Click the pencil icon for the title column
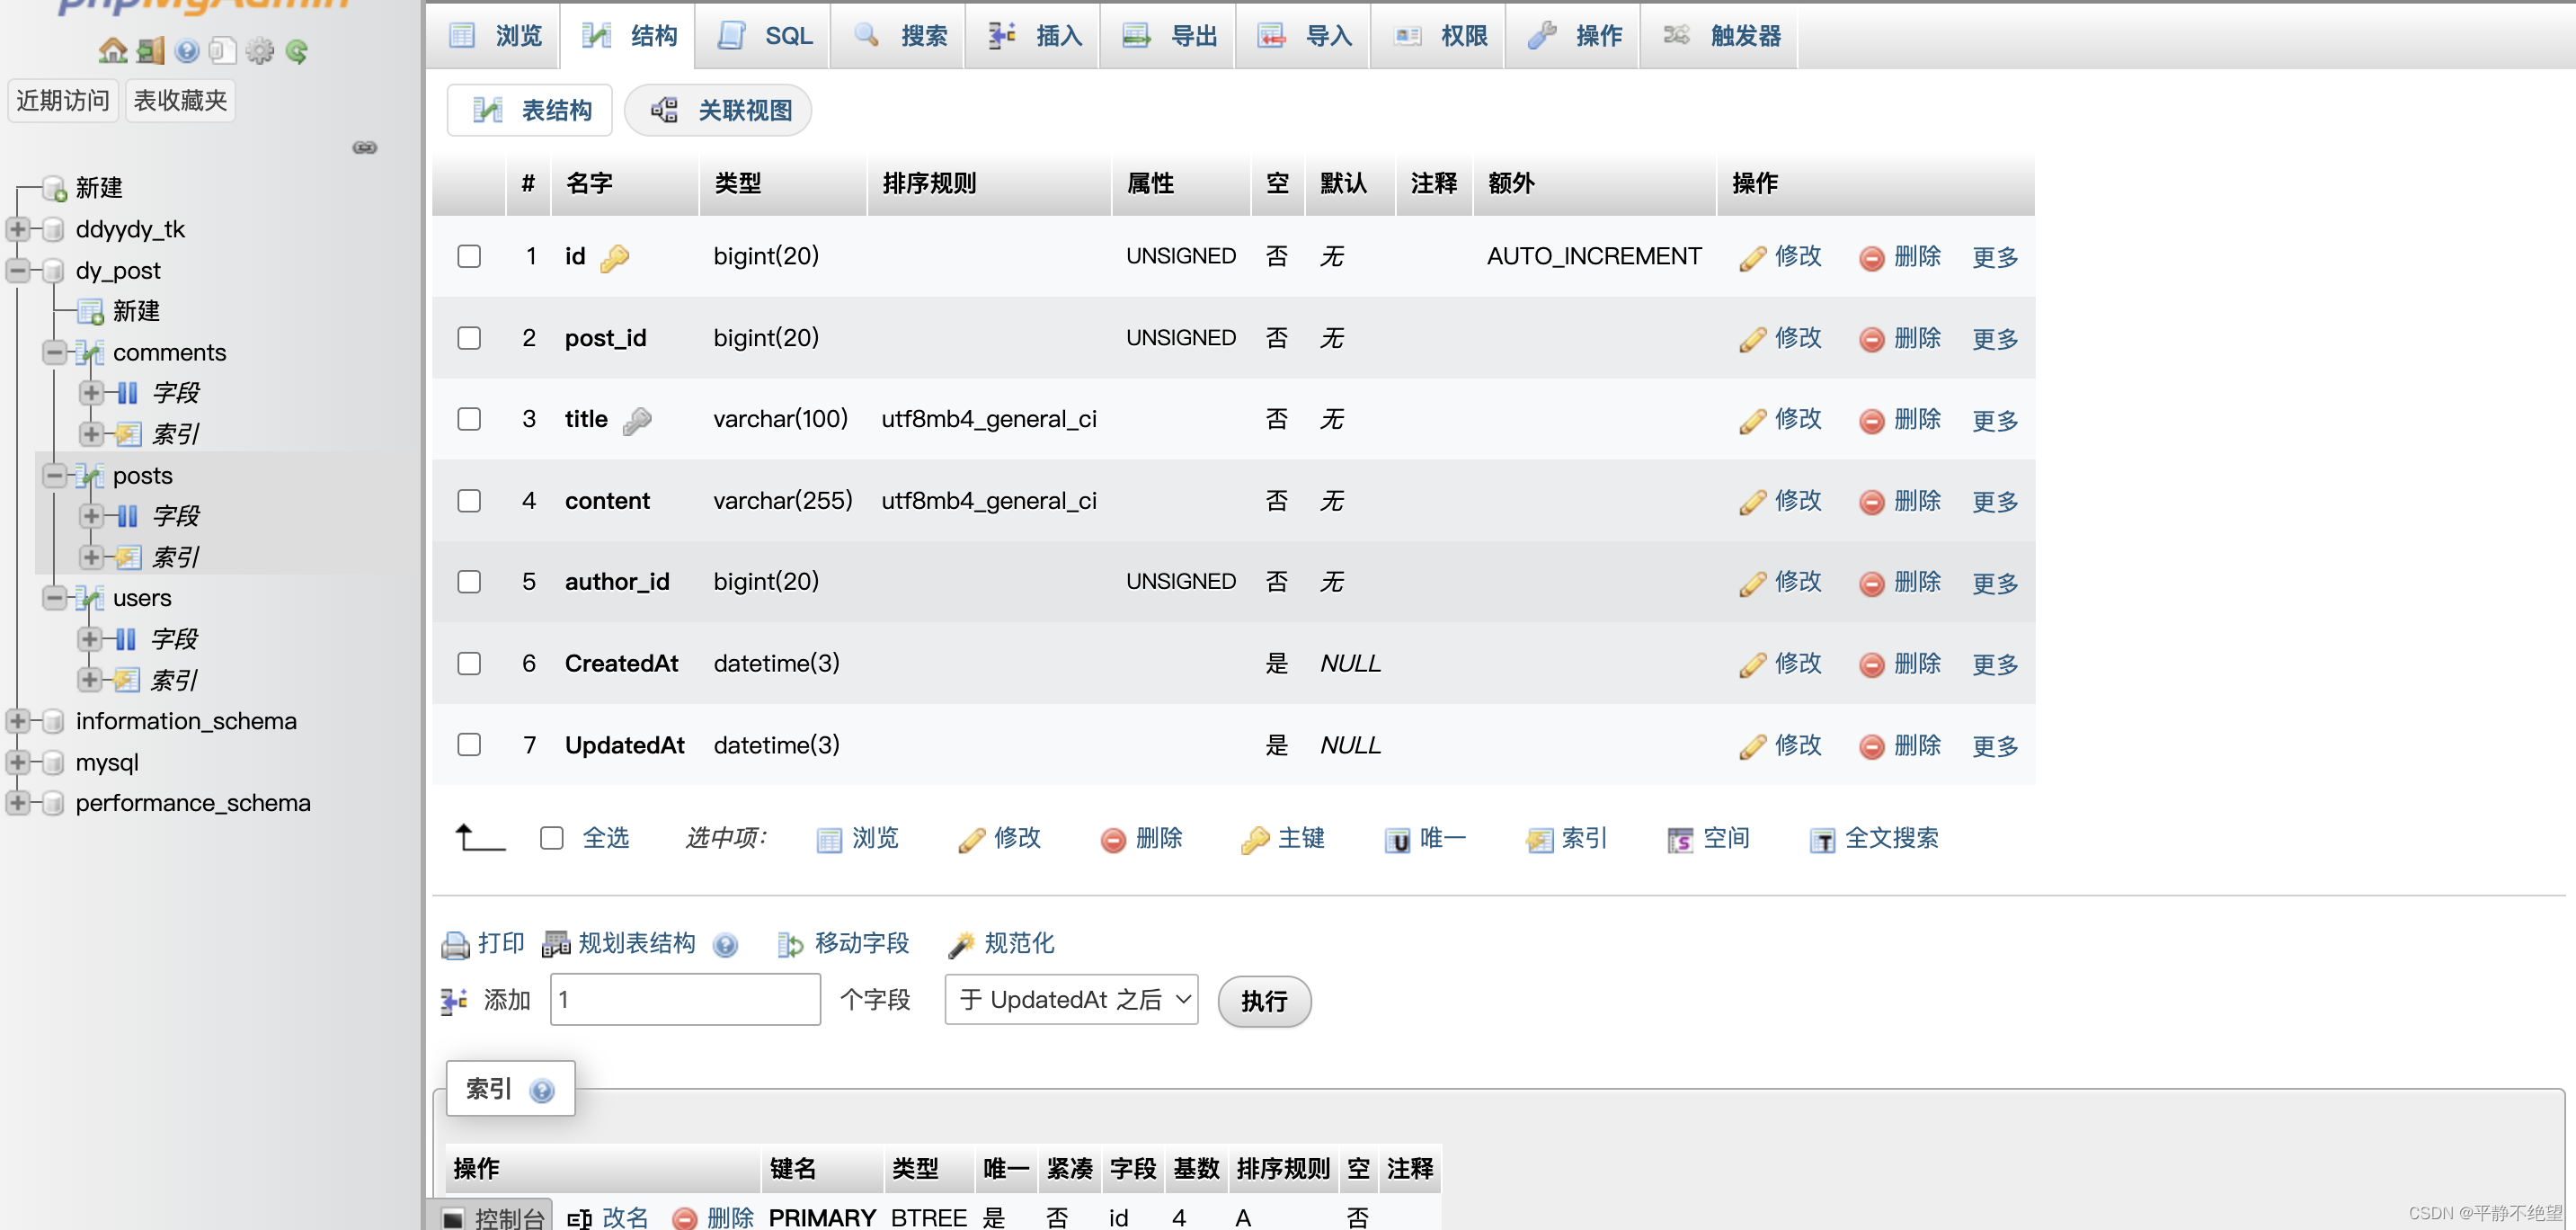Viewport: 2576px width, 1230px height. (x=1752, y=421)
